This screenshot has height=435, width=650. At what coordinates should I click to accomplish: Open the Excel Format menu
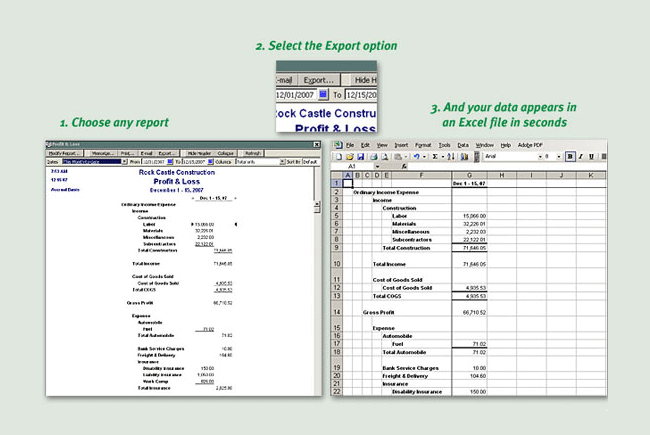tap(422, 145)
